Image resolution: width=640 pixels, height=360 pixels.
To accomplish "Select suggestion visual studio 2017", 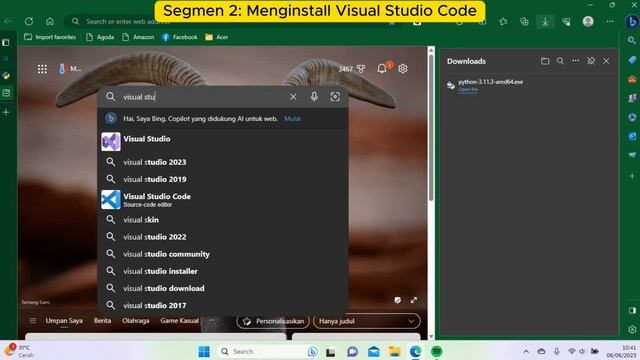I will pos(223,305).
